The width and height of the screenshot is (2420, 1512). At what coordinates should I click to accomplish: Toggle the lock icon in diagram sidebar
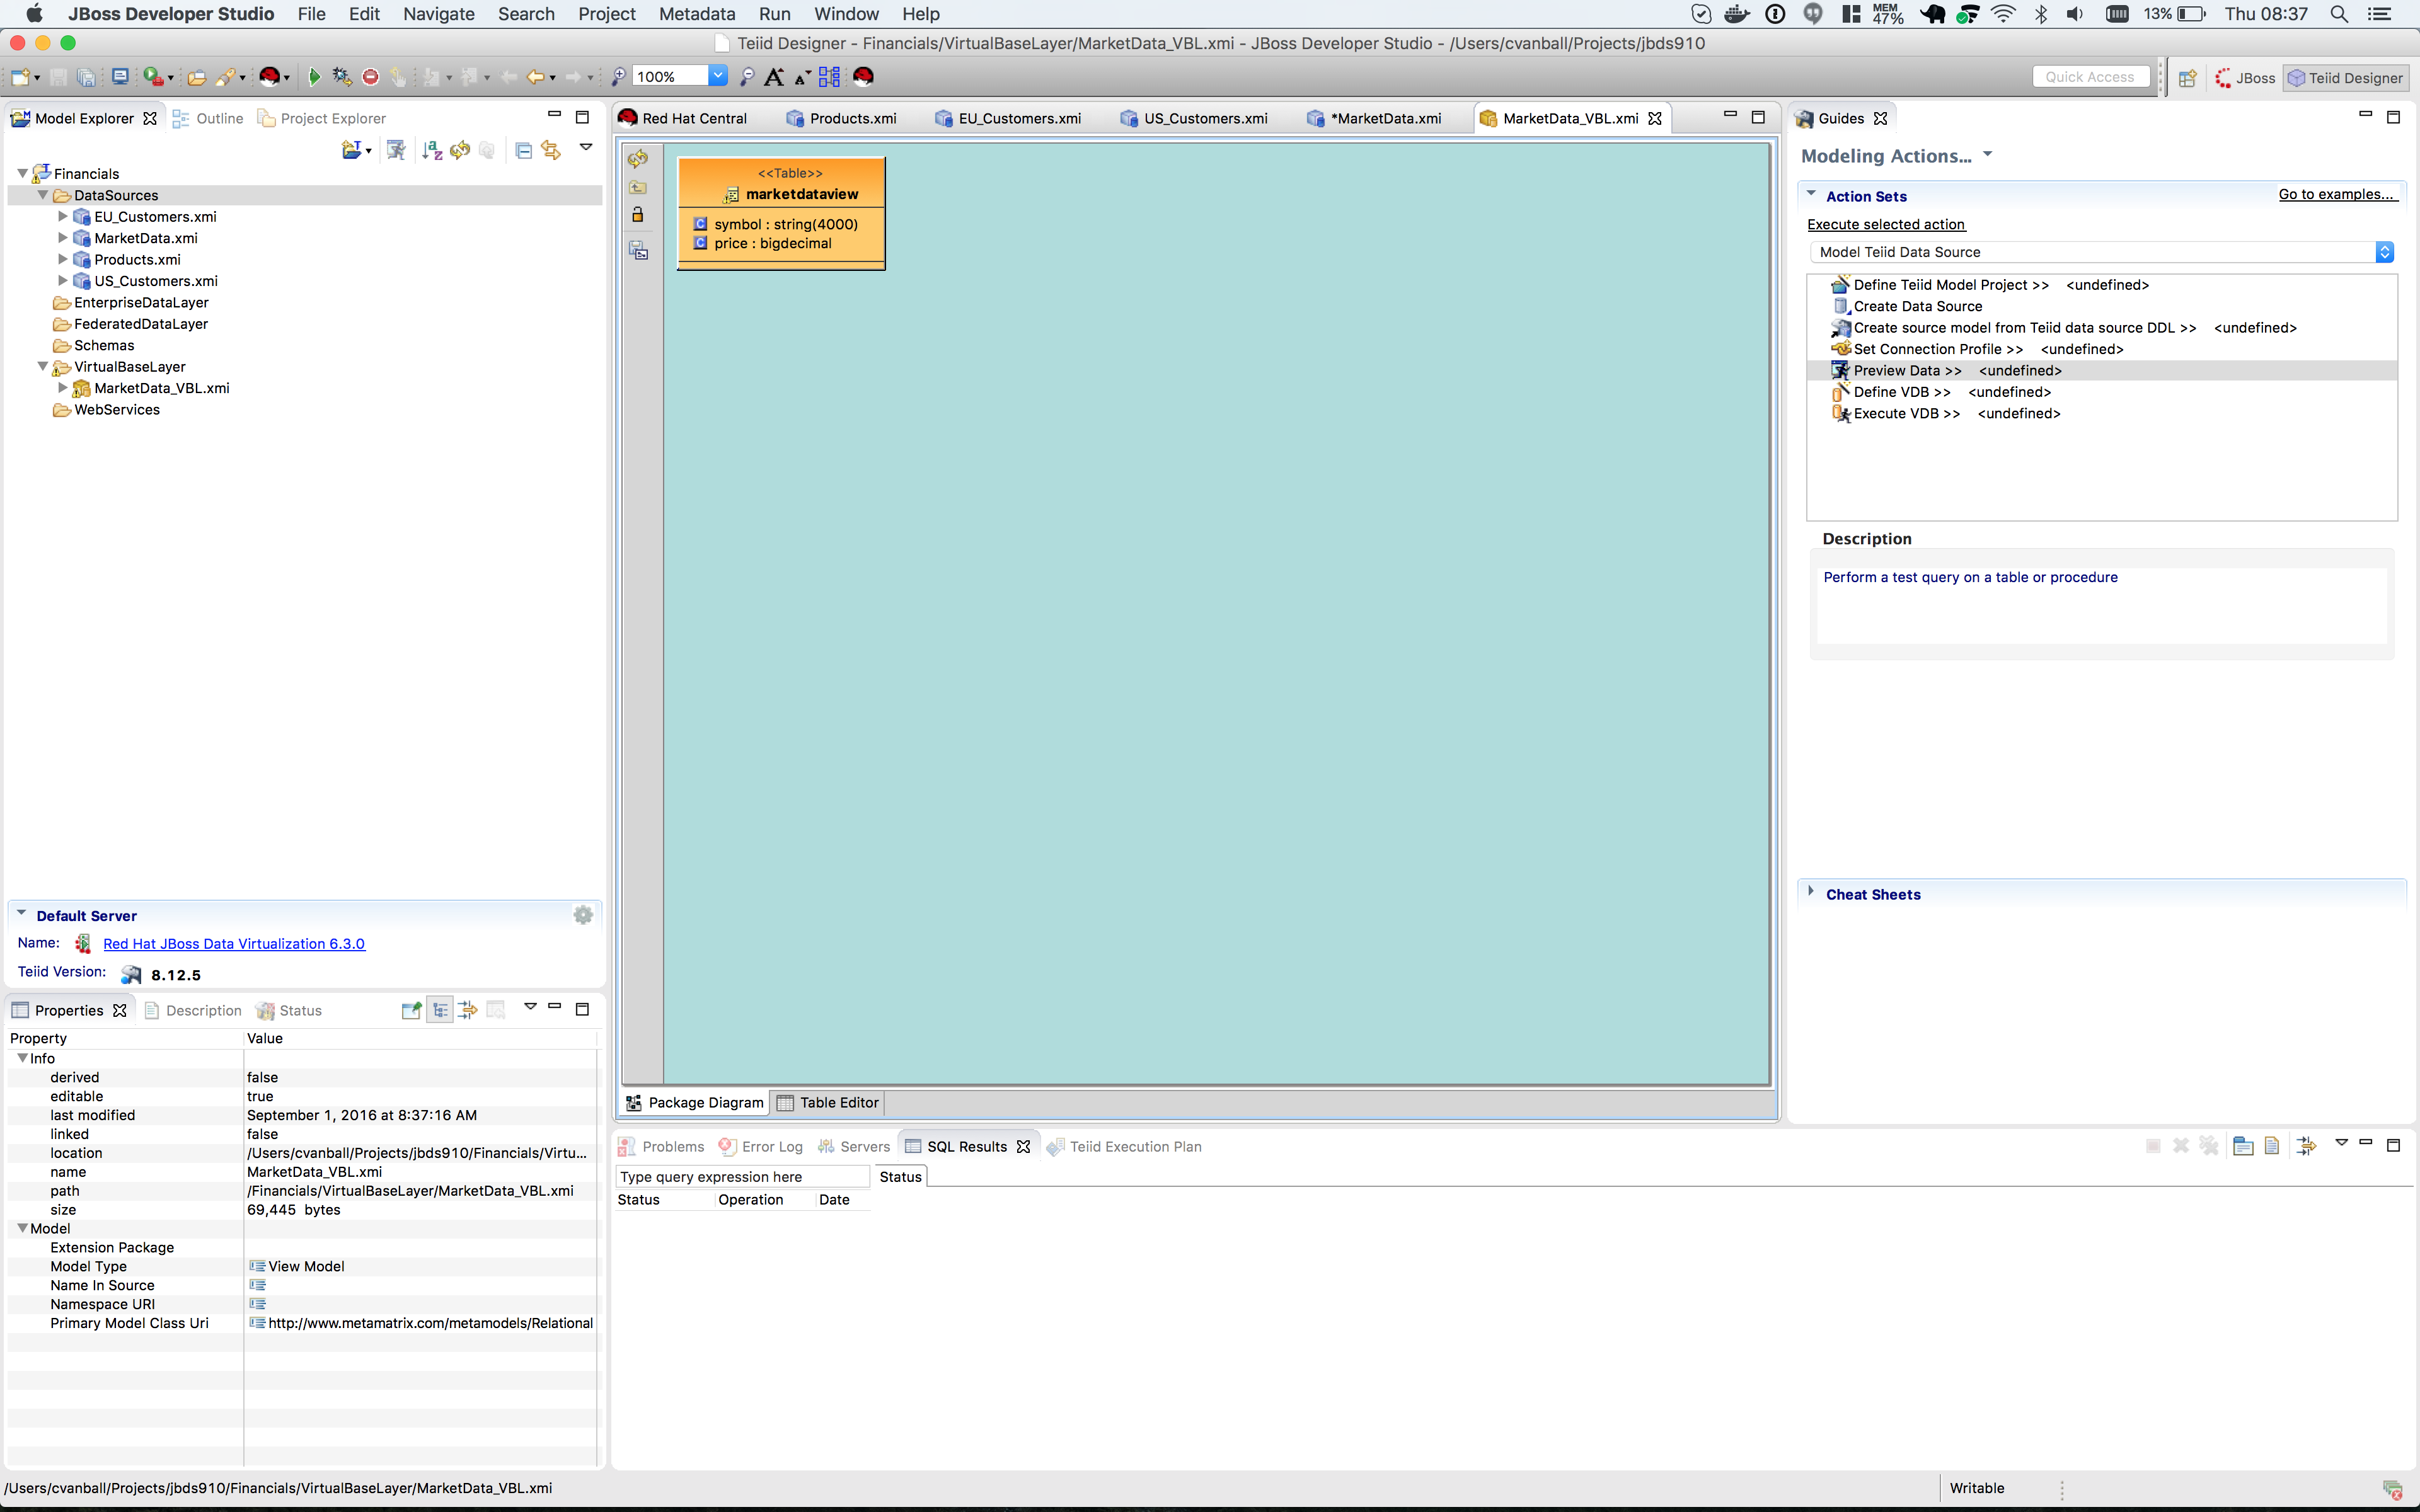click(638, 215)
